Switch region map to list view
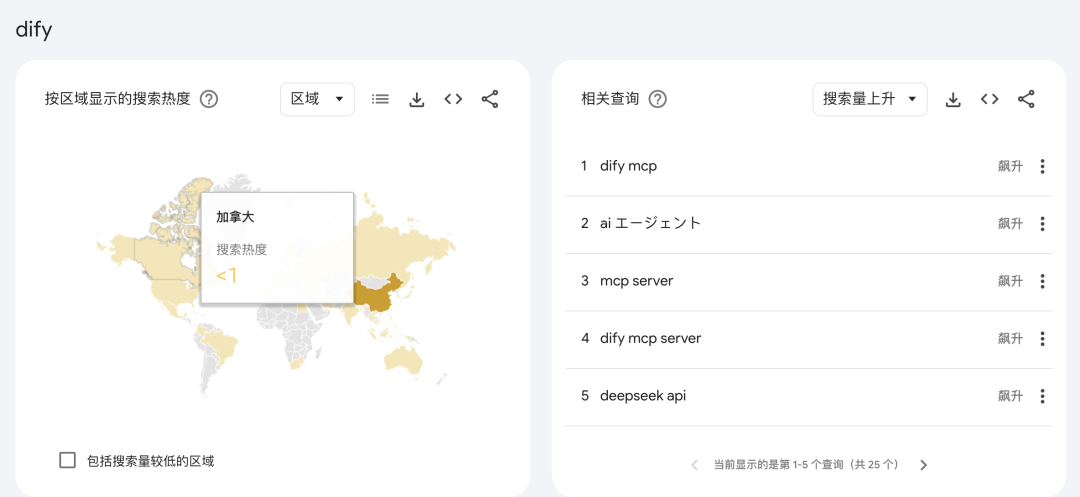 (380, 99)
